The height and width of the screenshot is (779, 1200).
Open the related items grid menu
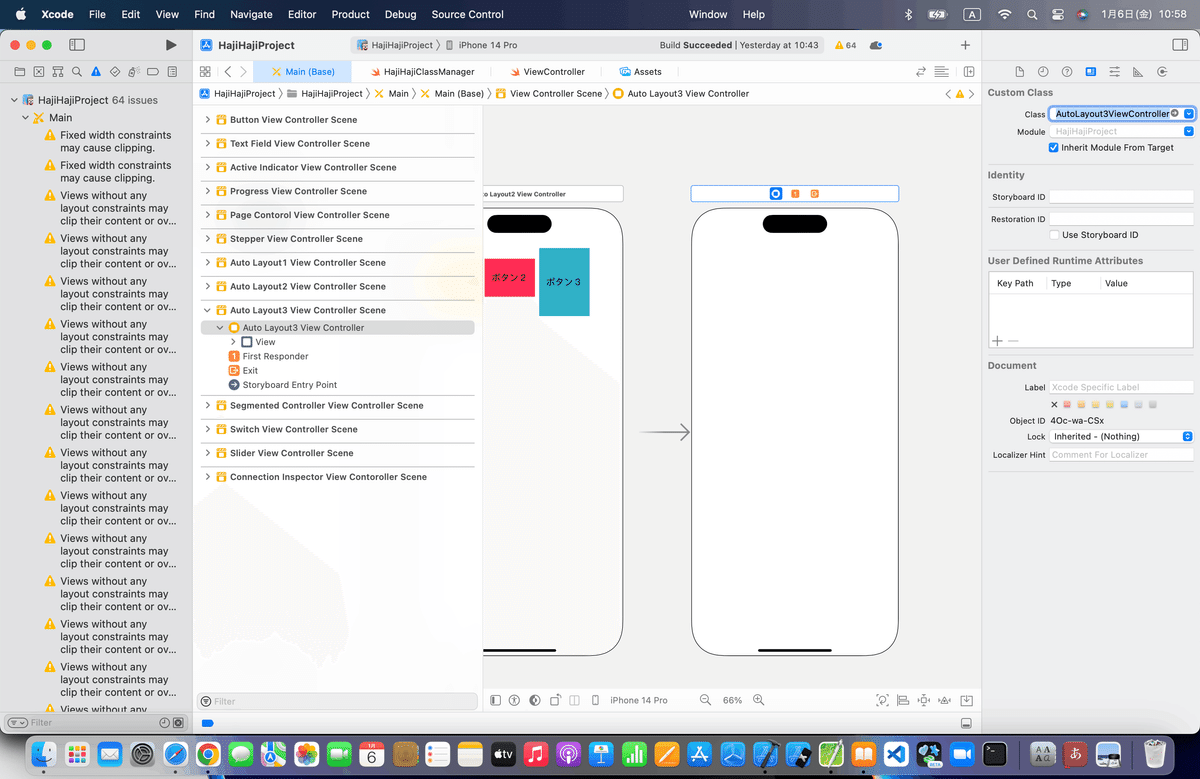205,72
